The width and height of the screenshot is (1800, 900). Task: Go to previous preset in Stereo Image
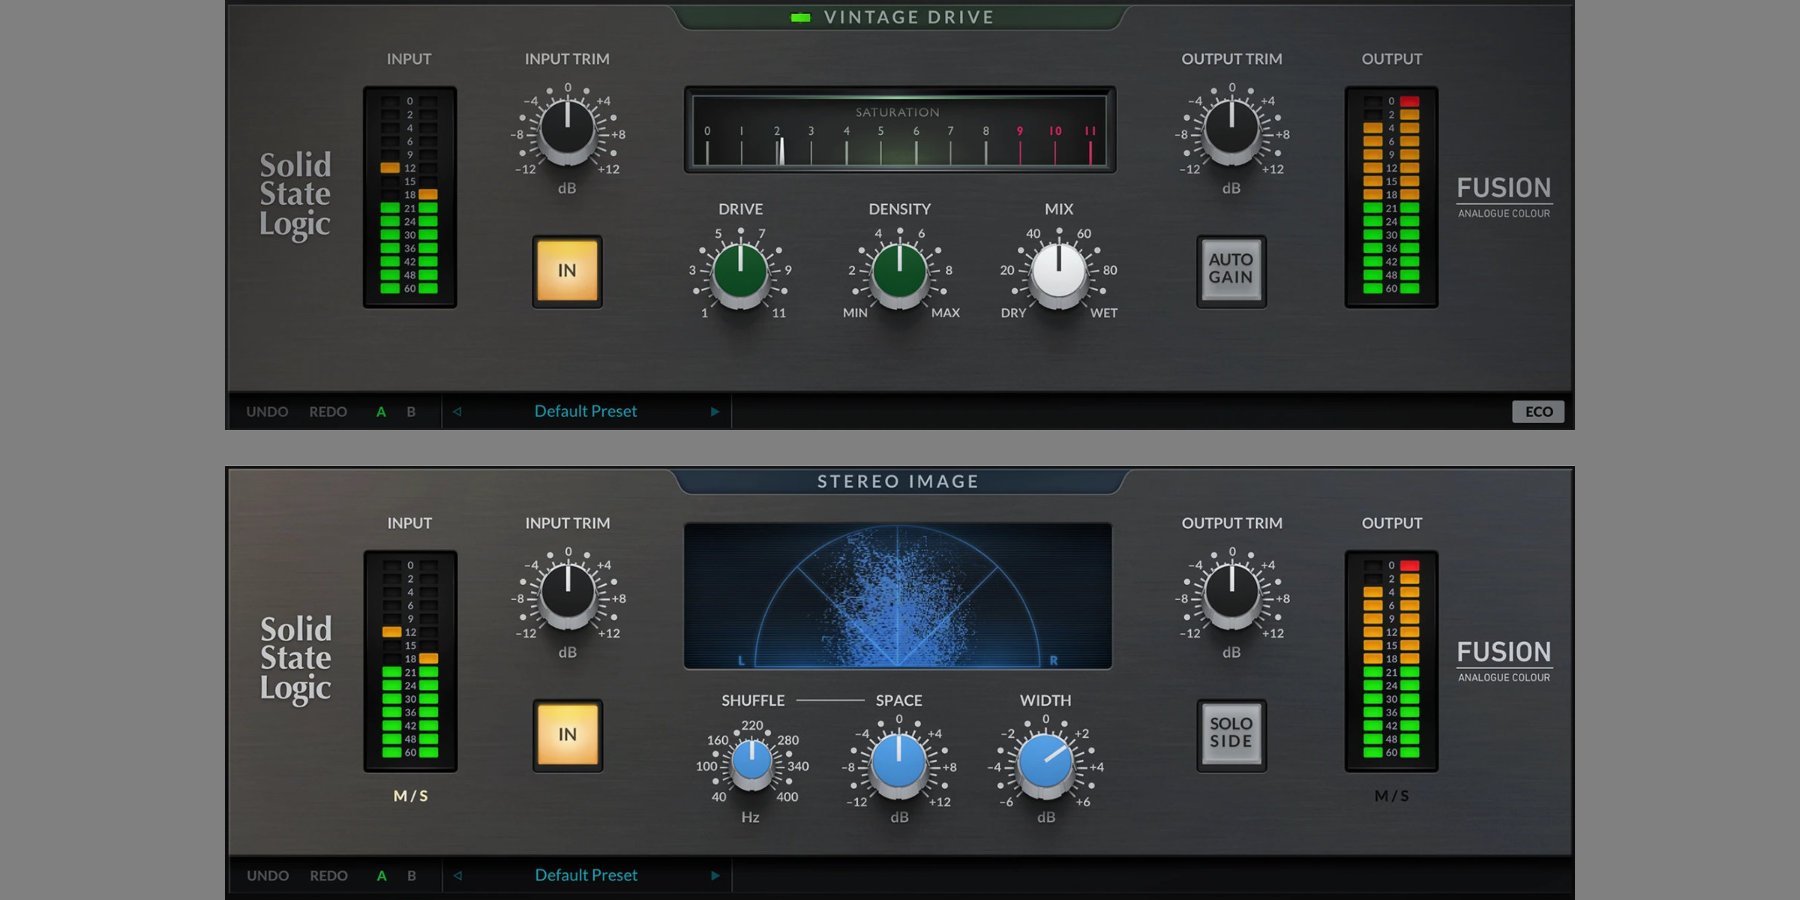(457, 875)
